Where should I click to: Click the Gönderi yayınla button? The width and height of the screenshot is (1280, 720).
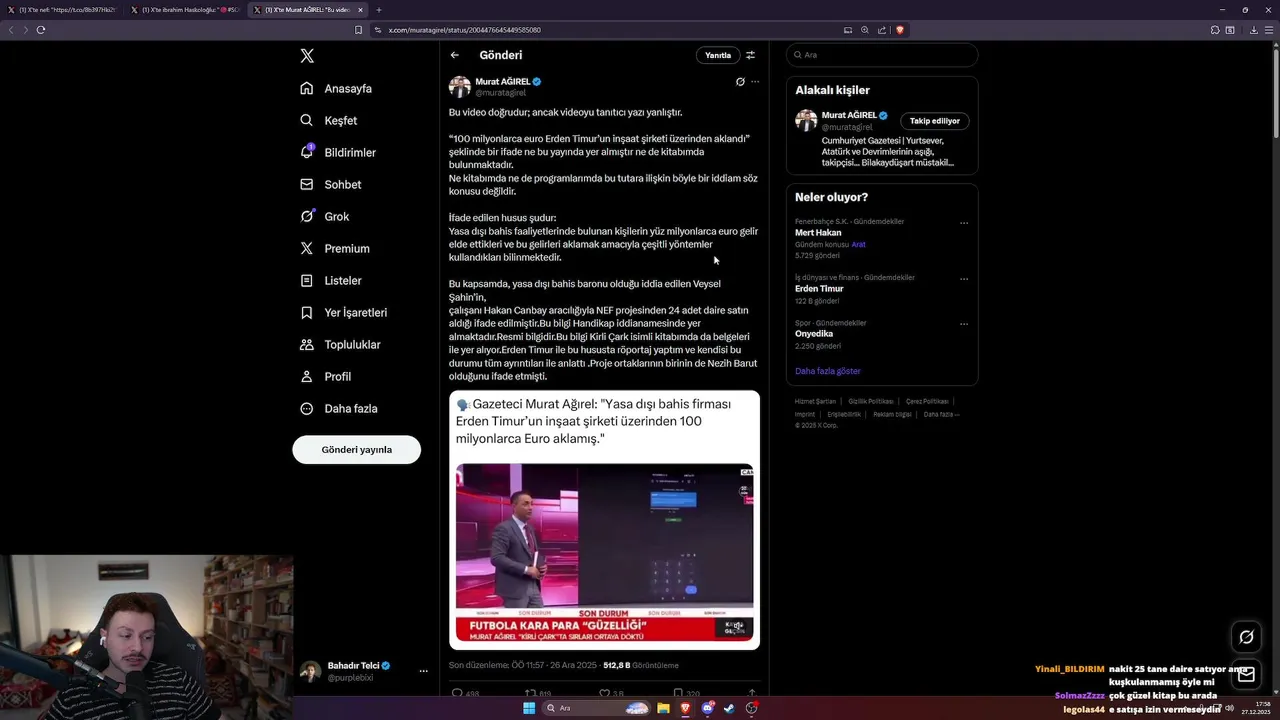(356, 450)
